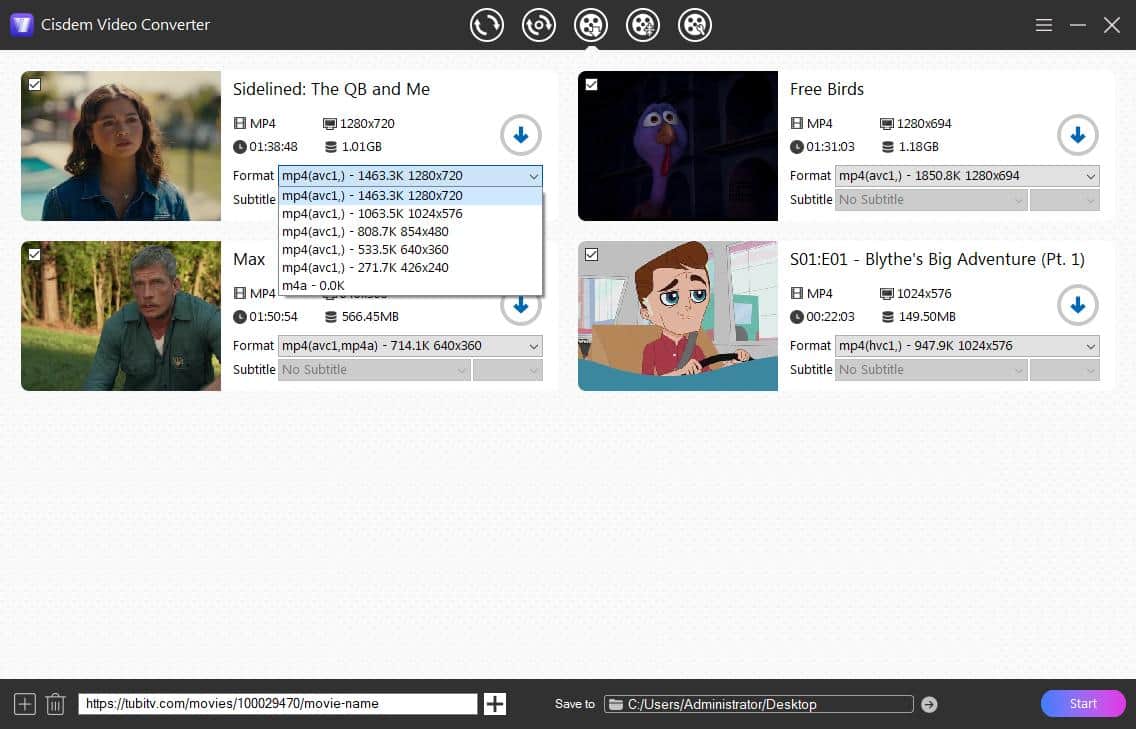
Task: Click the download arrow for Sidelined
Action: coord(520,135)
